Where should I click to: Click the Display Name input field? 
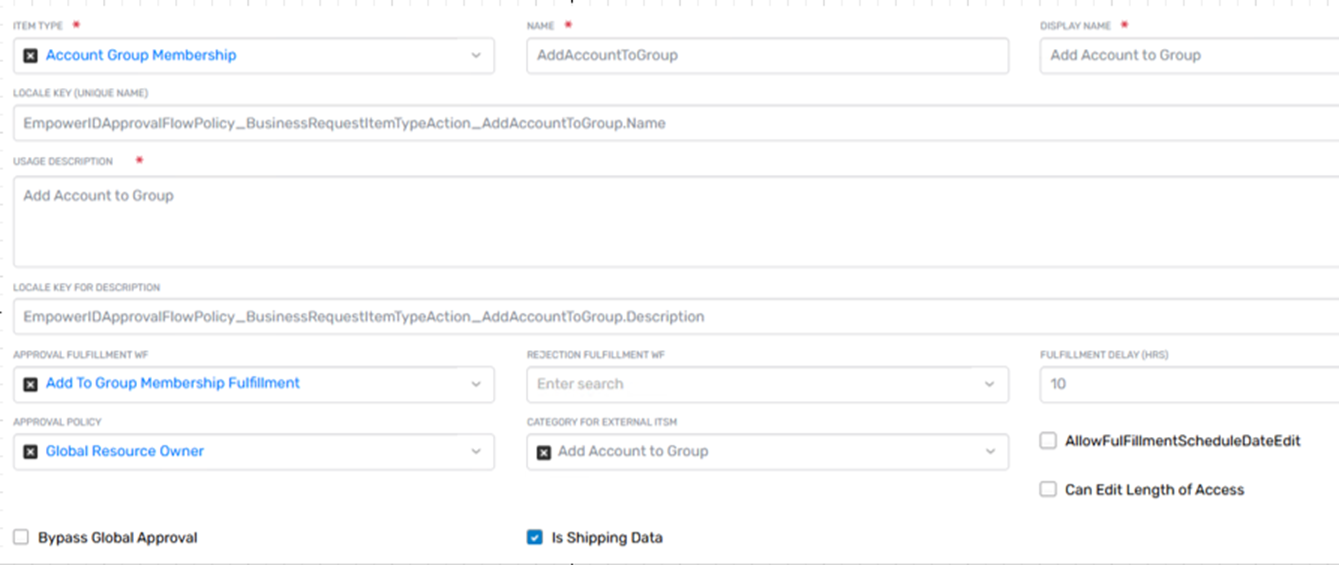(x=1190, y=56)
